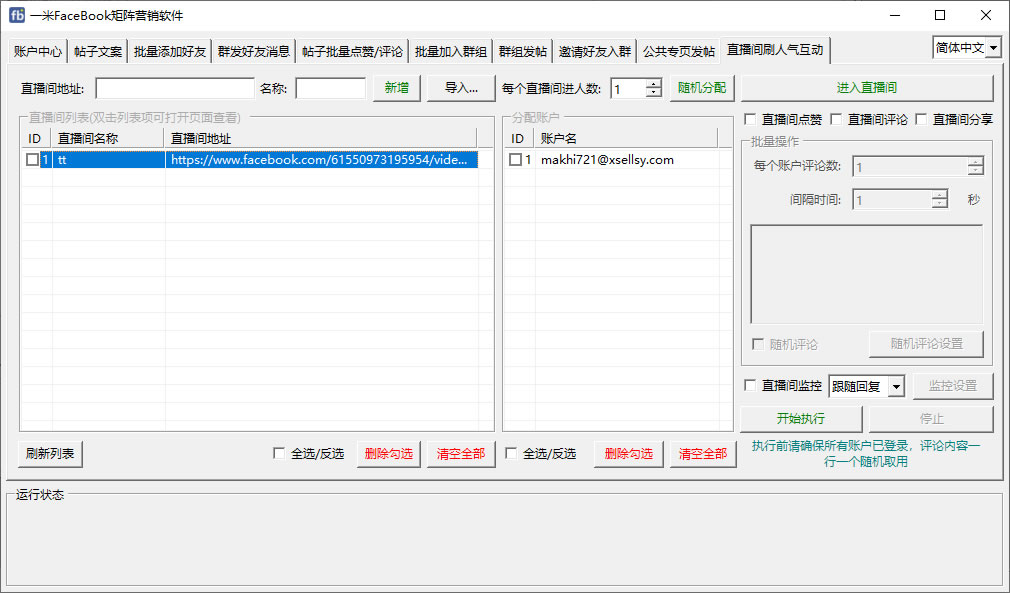Open the 公共专页发帖 tab

click(678, 52)
